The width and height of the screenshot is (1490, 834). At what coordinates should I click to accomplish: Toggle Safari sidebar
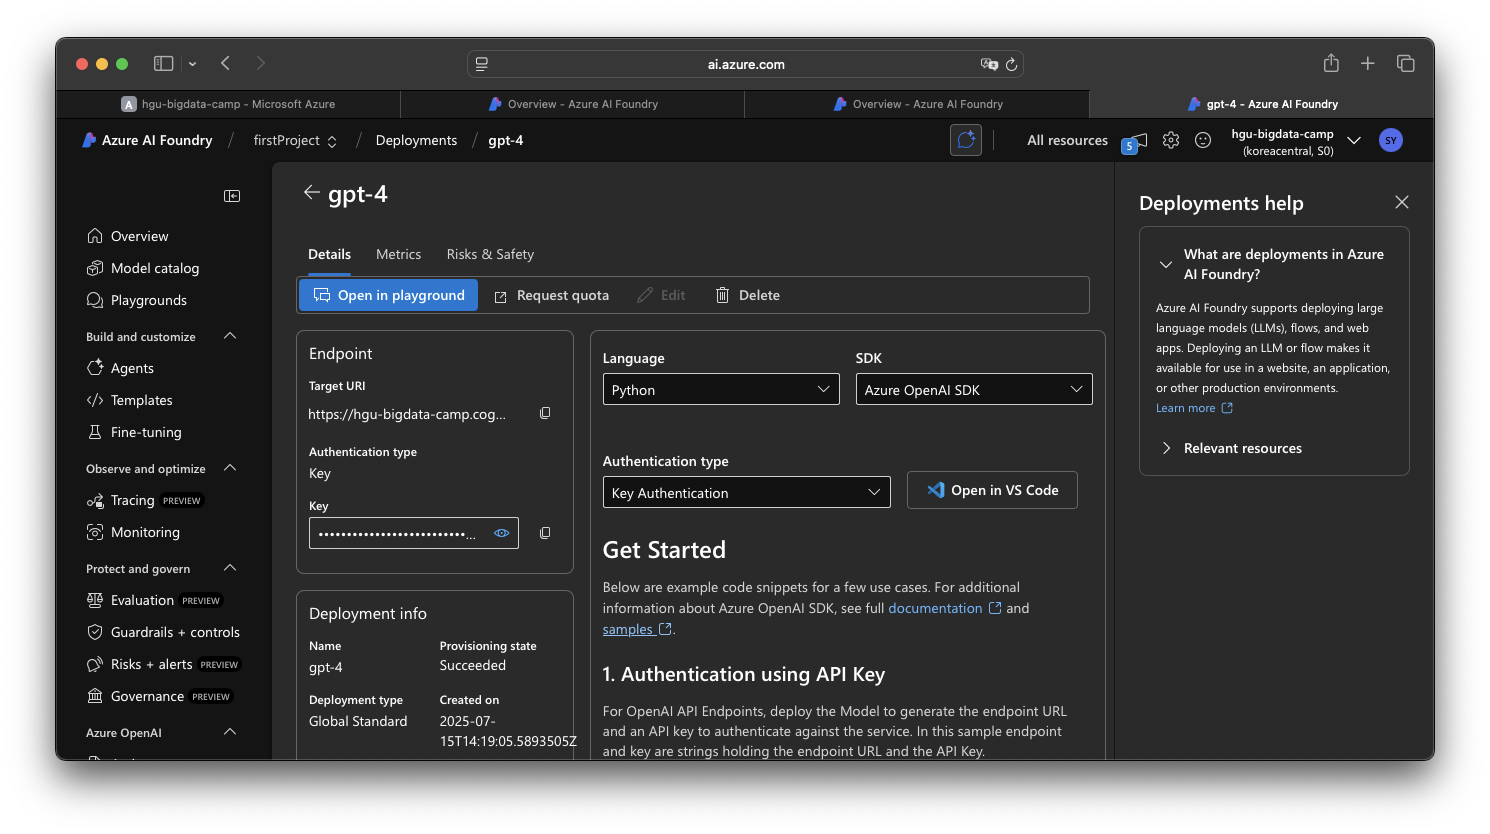click(x=163, y=63)
